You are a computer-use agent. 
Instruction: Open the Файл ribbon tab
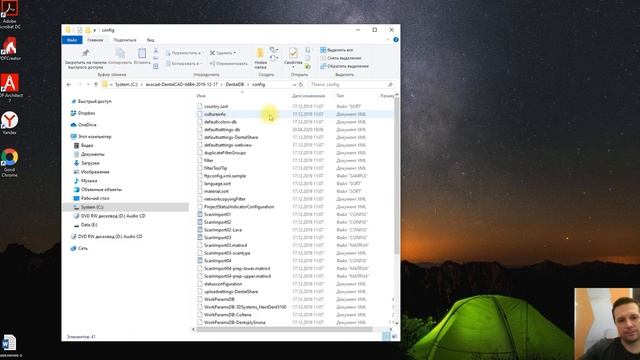[x=72, y=40]
